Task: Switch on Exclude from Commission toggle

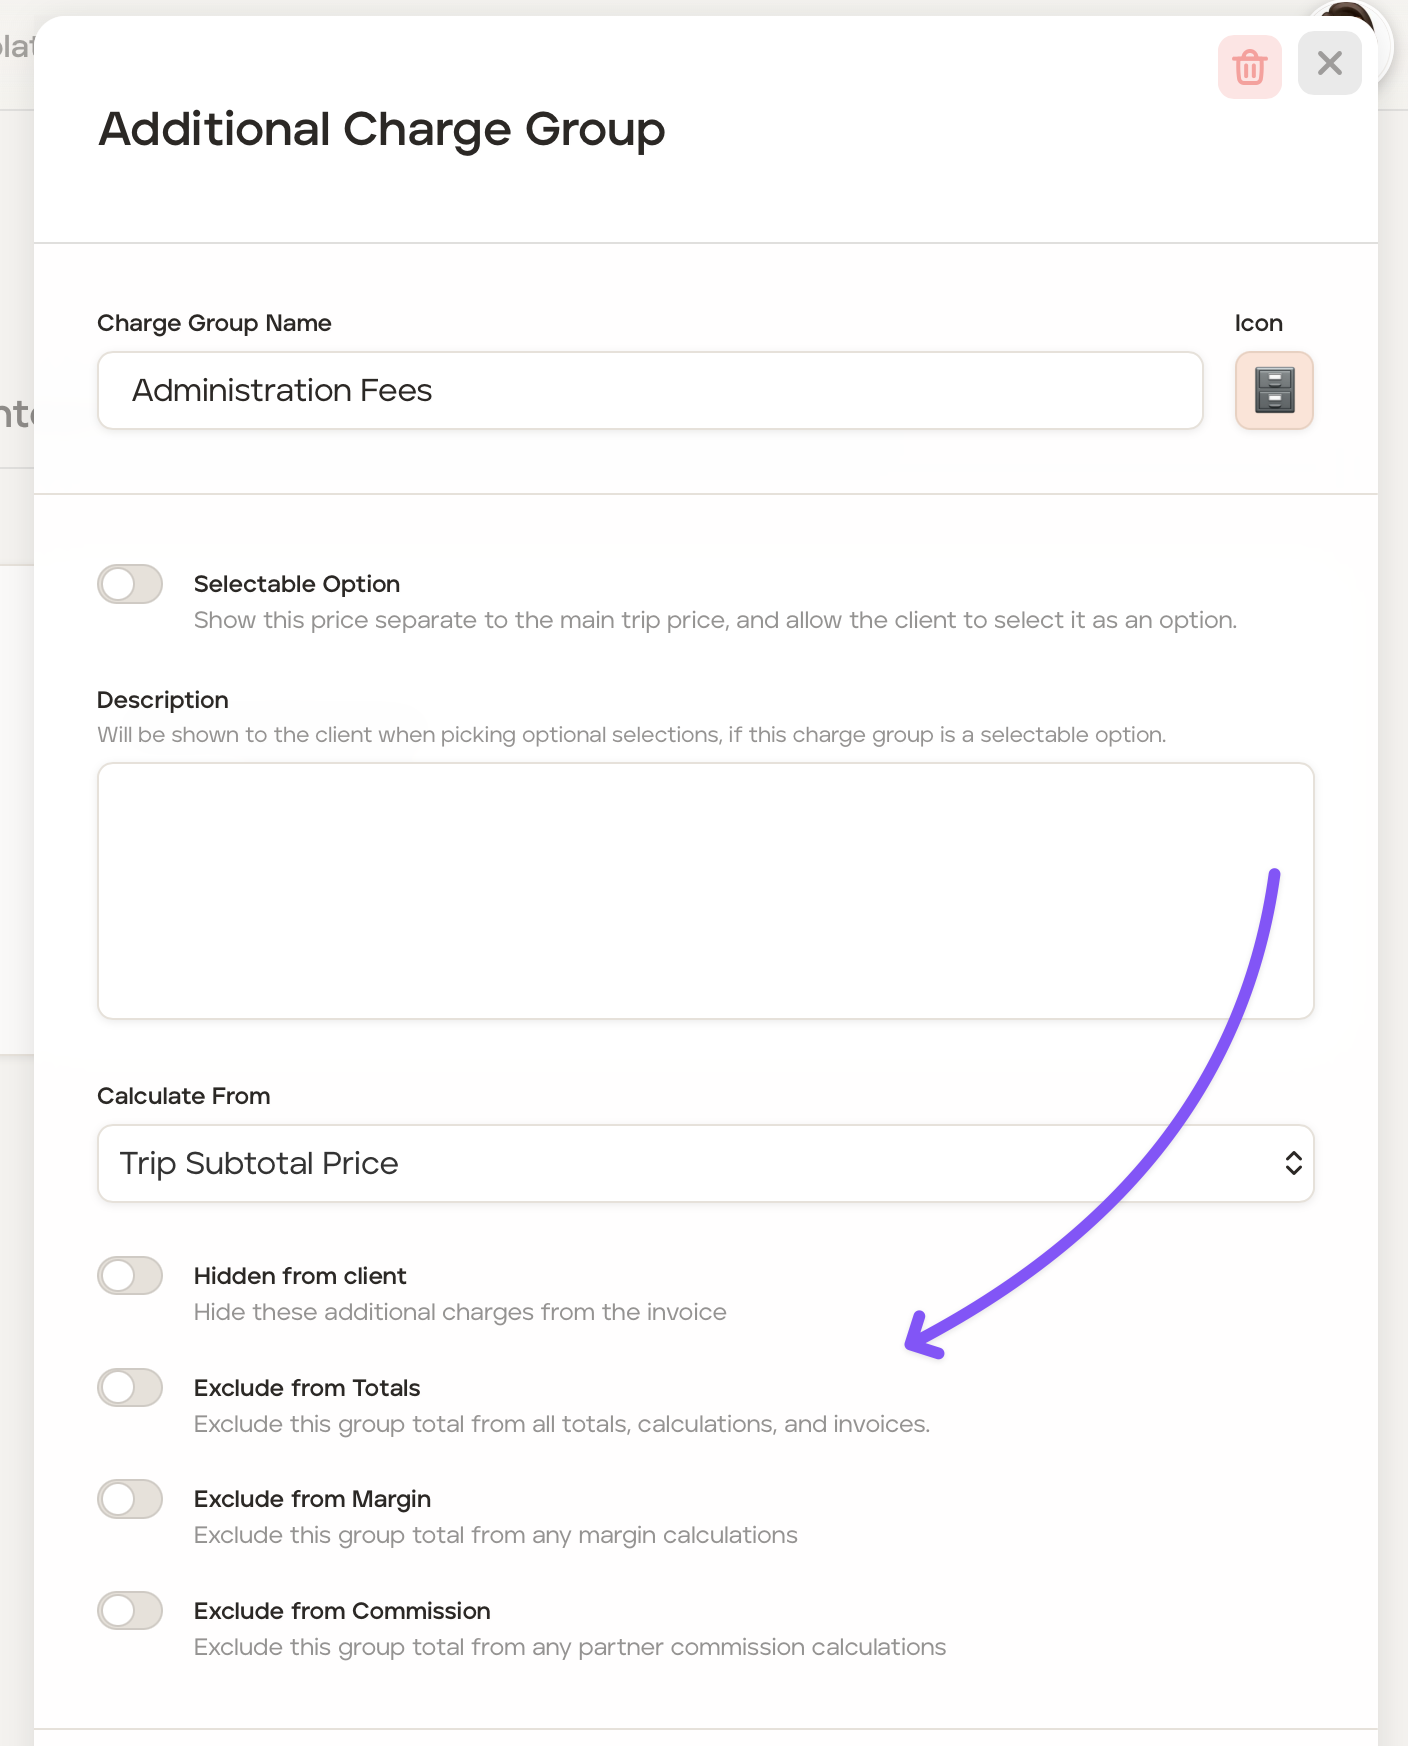Action: coord(130,1611)
